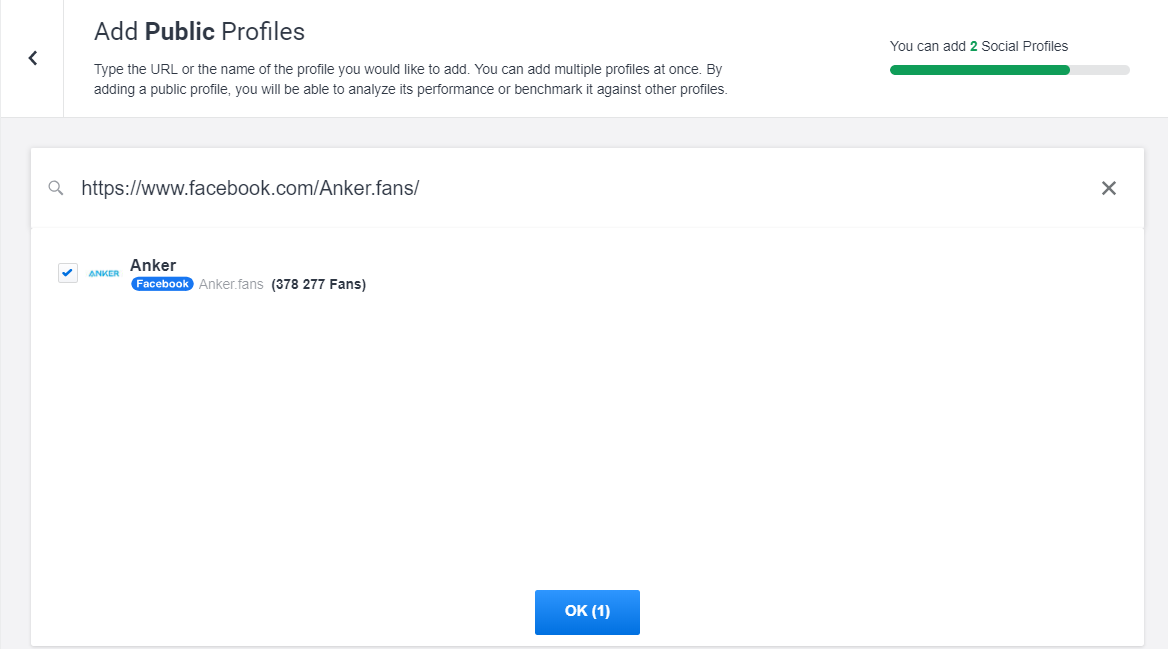Screen dimensions: 1168x649
Task: Click the Anker logo thumbnail
Action: pyautogui.click(x=104, y=273)
